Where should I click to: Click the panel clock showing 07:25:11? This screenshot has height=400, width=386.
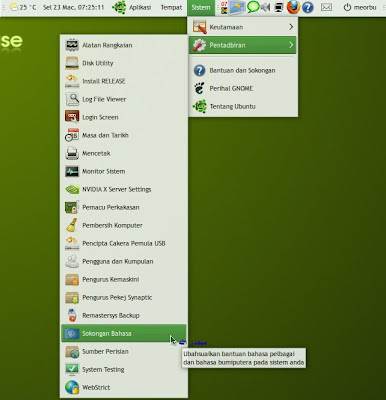(73, 7)
